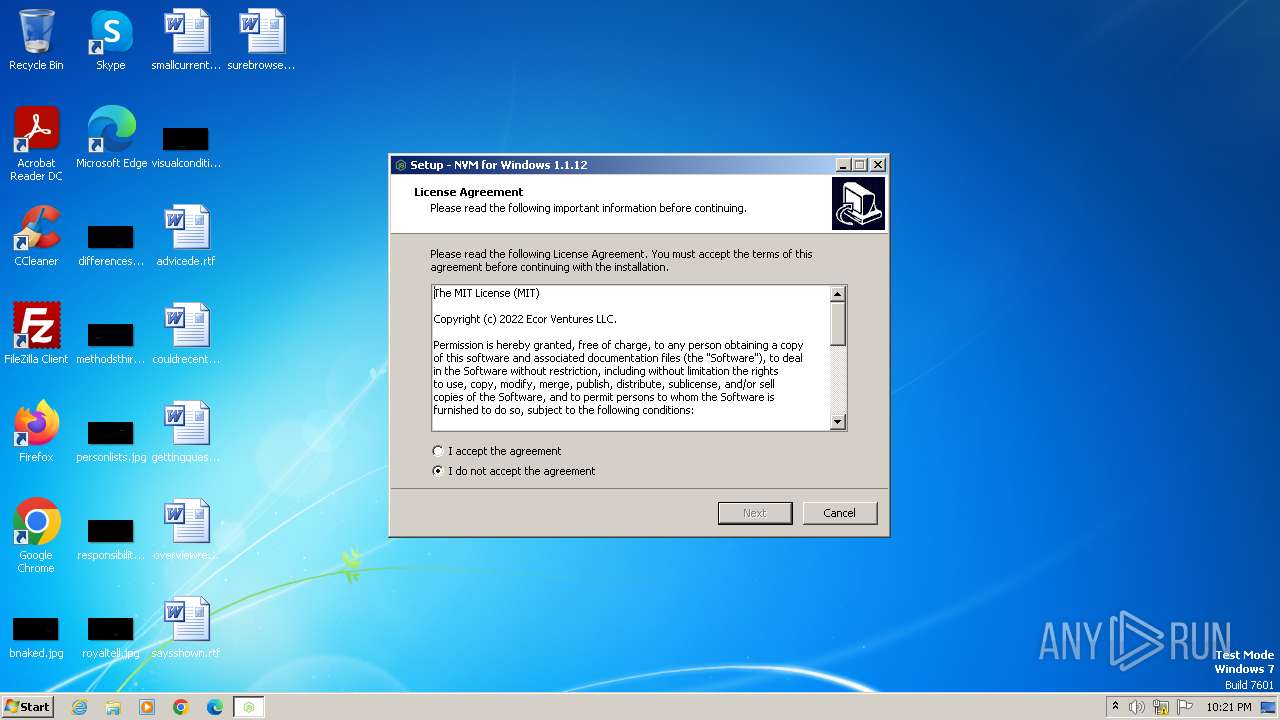Open Chrome from the taskbar
Image resolution: width=1280 pixels, height=720 pixels.
point(181,707)
